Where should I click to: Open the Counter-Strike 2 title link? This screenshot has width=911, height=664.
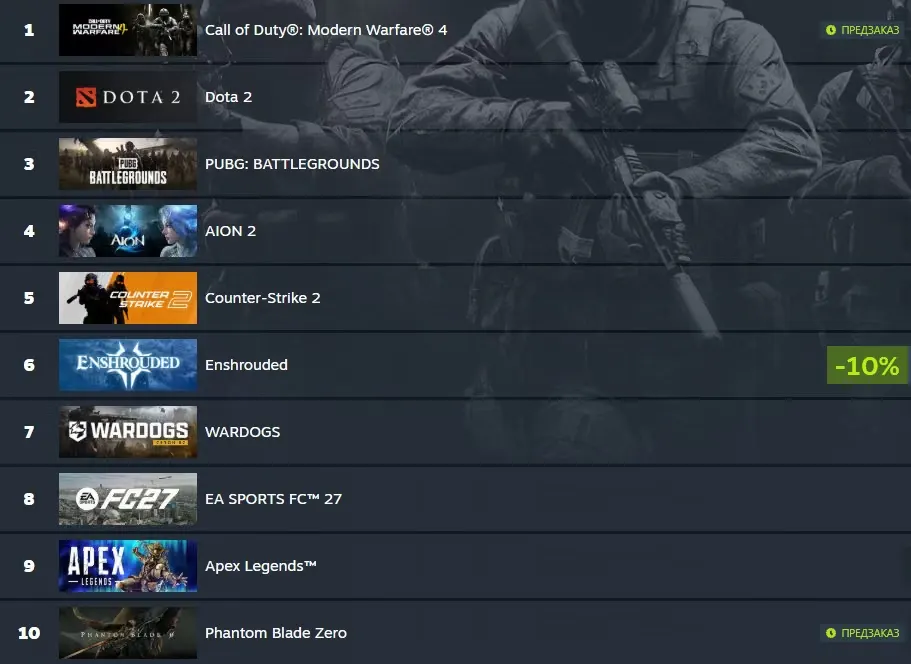coord(263,298)
